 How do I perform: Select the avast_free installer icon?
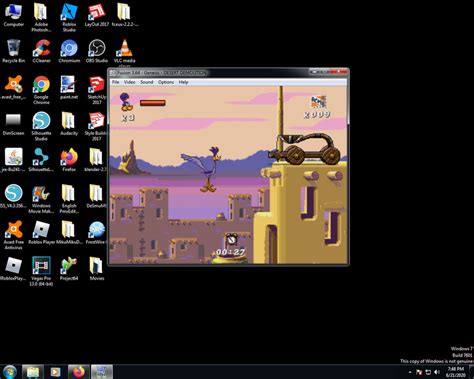pos(13,87)
